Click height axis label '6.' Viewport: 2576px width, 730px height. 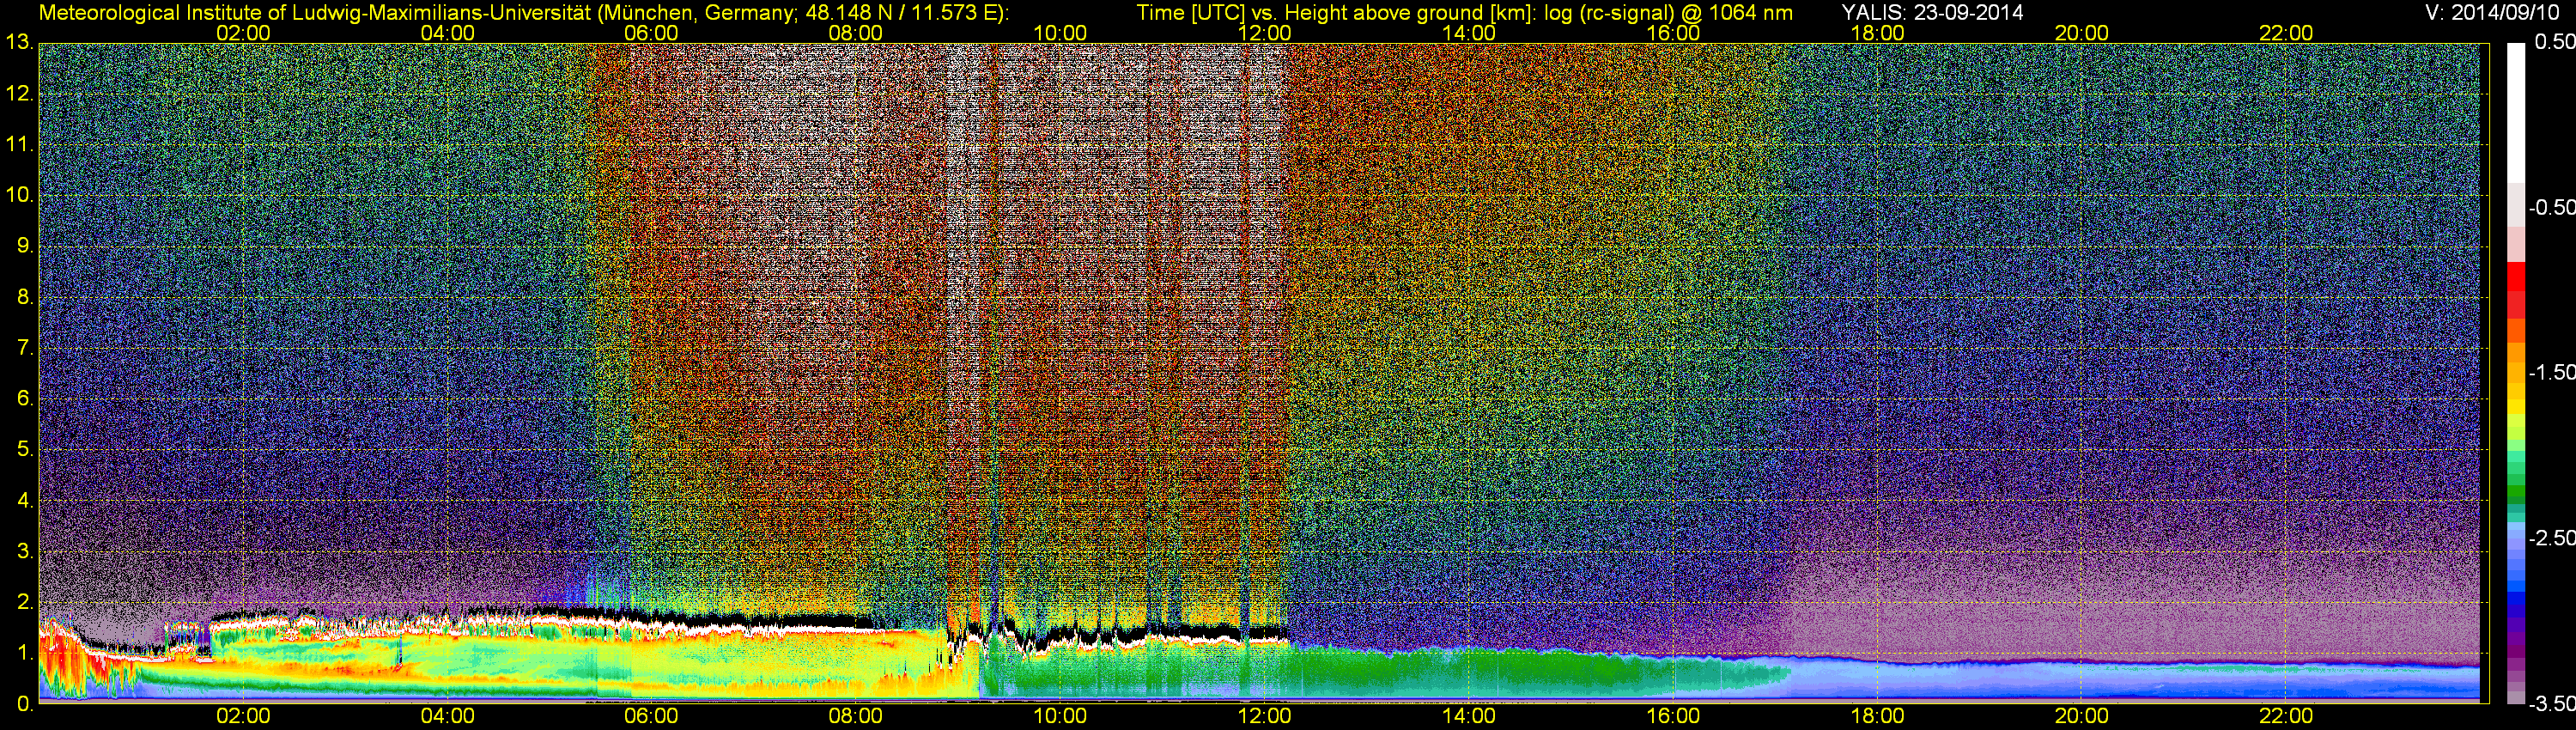[25, 398]
